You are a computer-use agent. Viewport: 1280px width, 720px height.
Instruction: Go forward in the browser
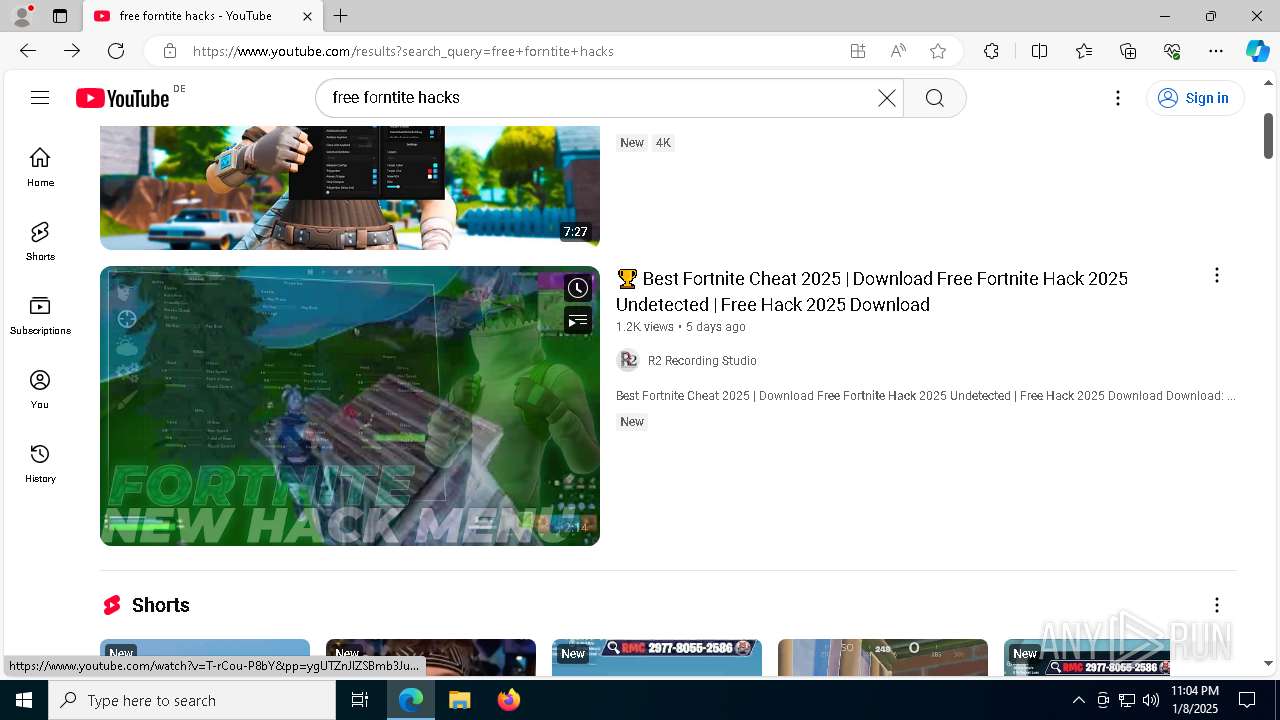(x=72, y=51)
